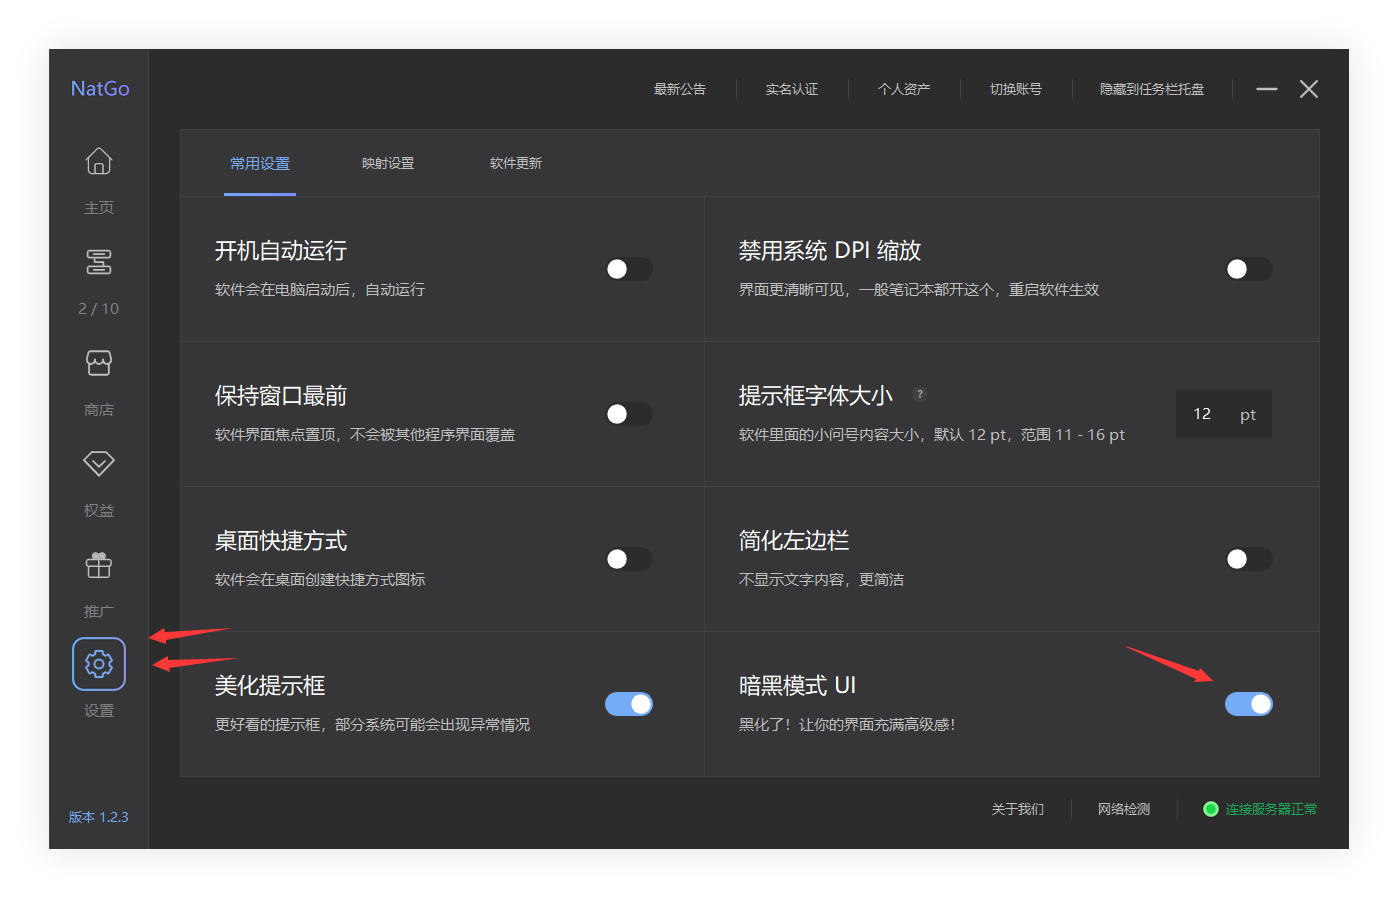This screenshot has width=1400, height=900.
Task: Turn off 暗黑模式 UI switch
Action: click(1249, 704)
